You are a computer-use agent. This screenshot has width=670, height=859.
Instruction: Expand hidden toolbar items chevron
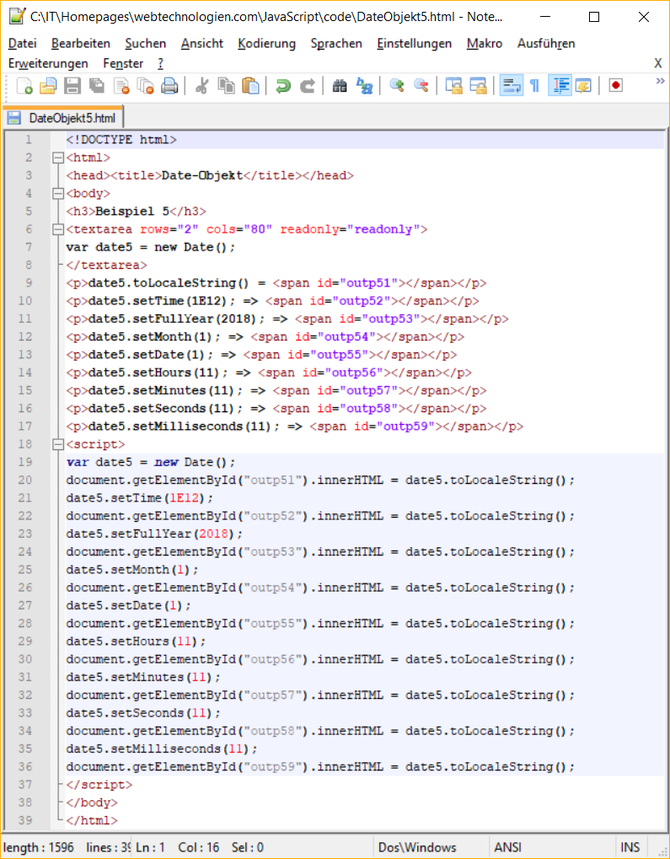coord(660,81)
